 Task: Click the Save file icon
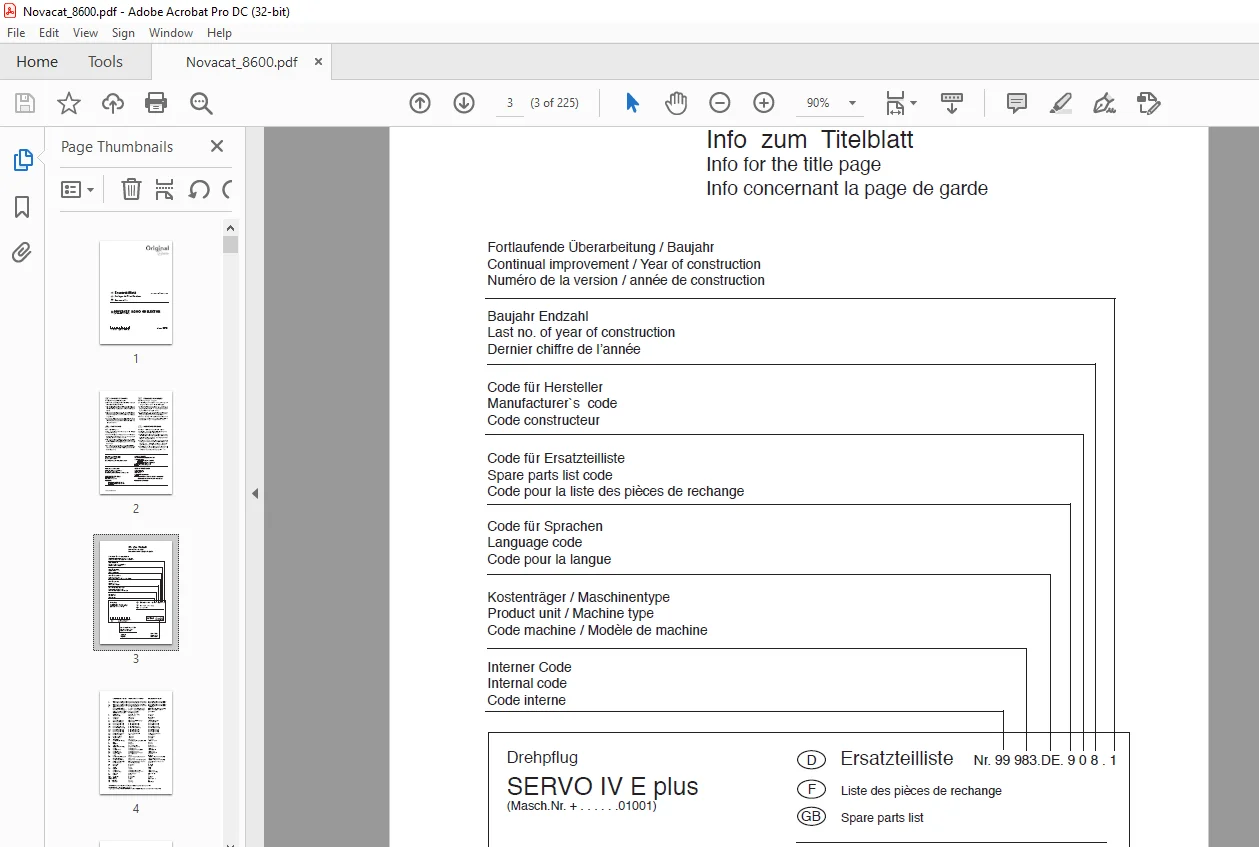(x=25, y=103)
